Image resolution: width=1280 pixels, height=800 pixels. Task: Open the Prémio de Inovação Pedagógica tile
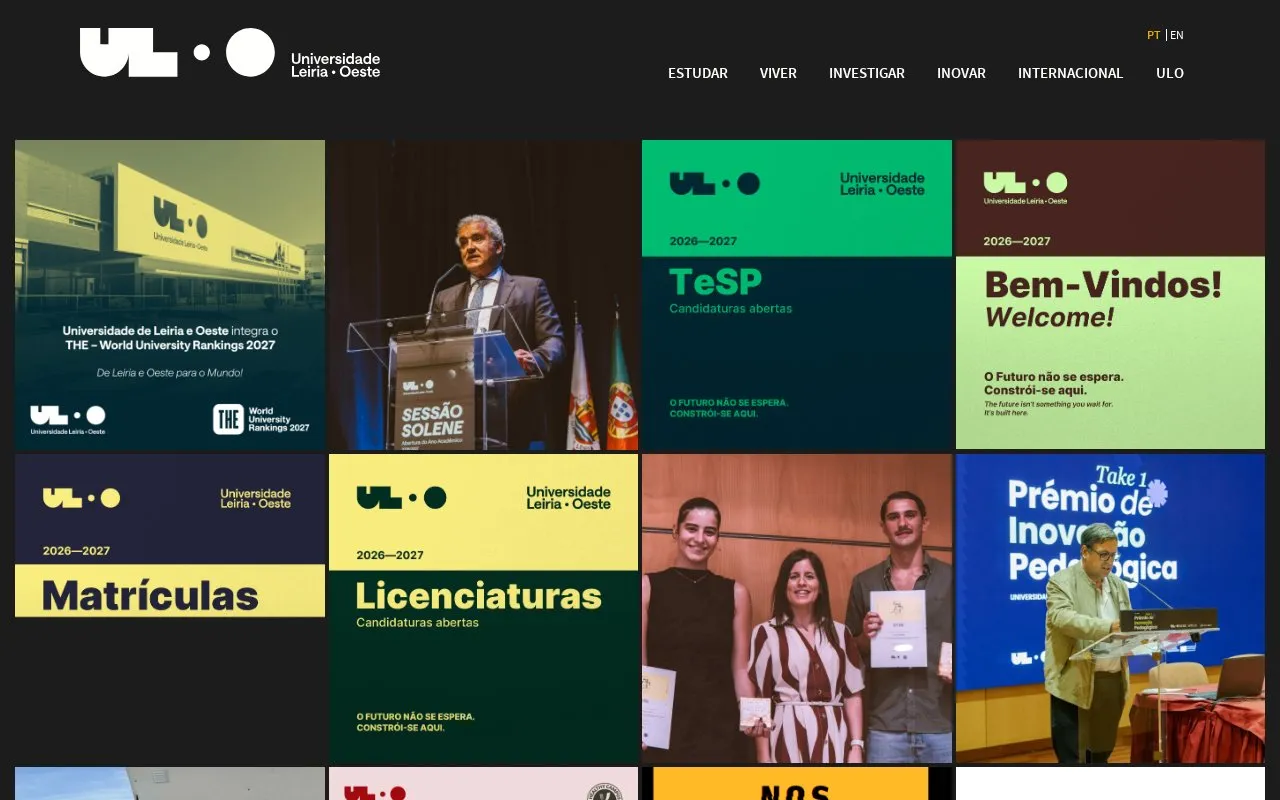(x=1110, y=609)
